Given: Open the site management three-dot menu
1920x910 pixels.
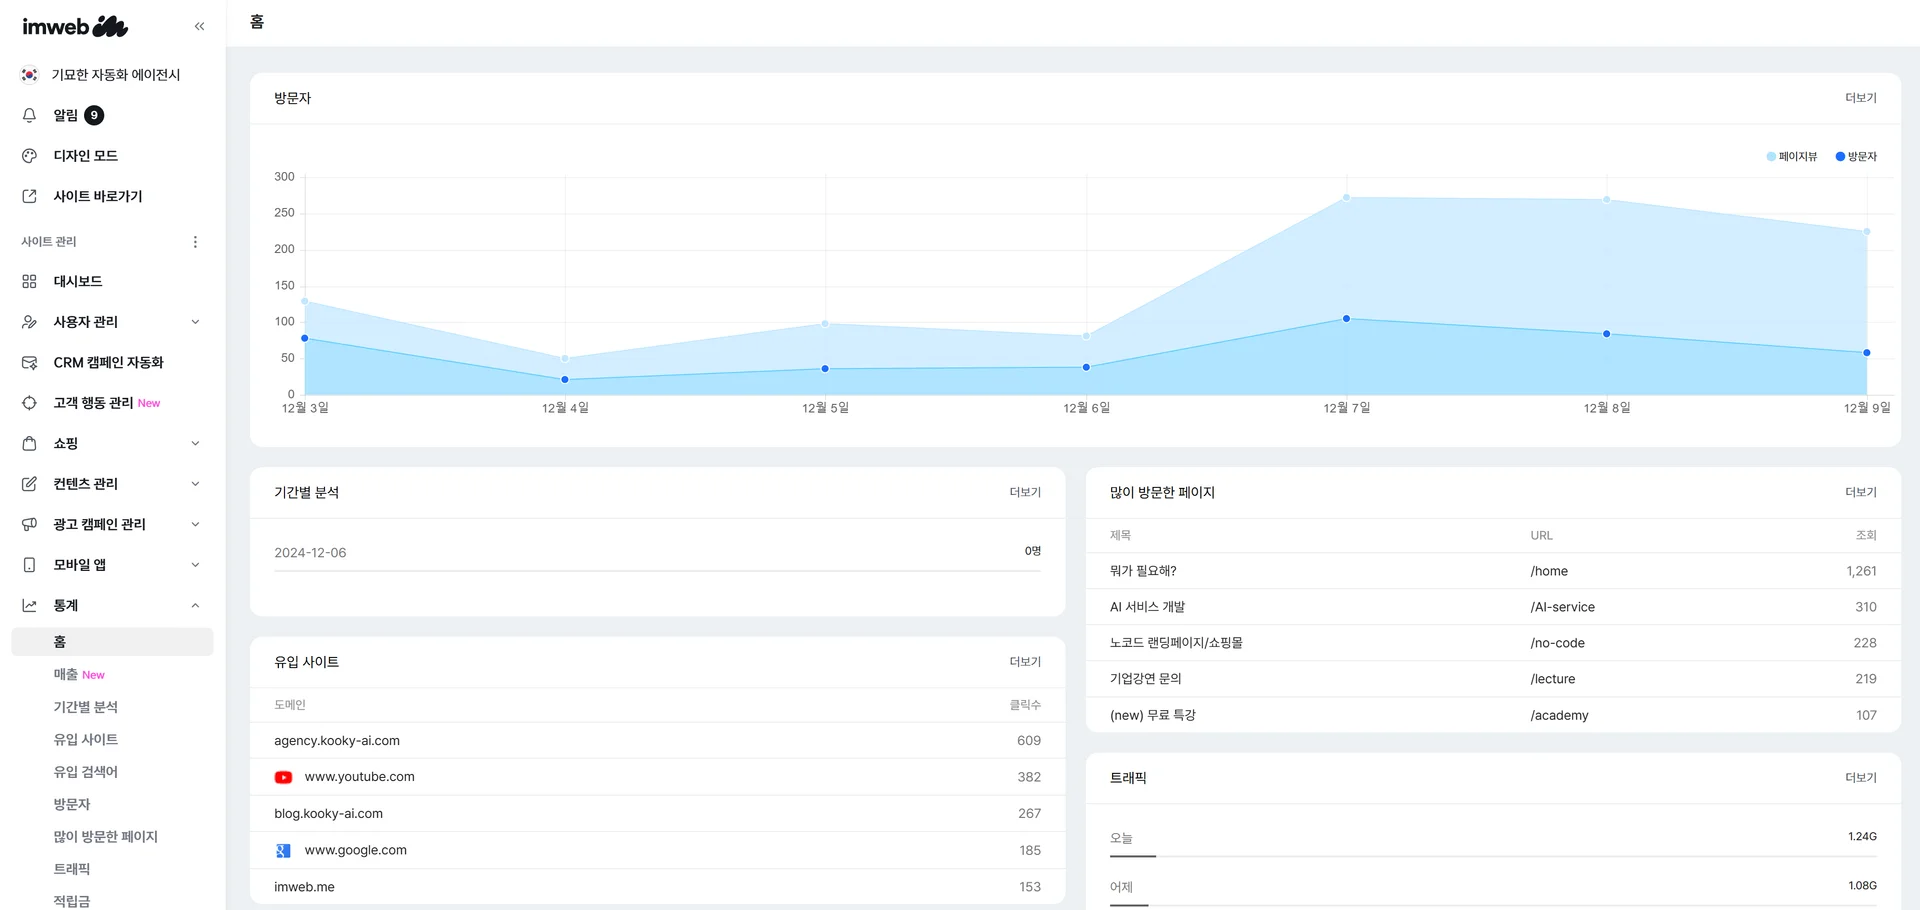Looking at the screenshot, I should click(195, 242).
